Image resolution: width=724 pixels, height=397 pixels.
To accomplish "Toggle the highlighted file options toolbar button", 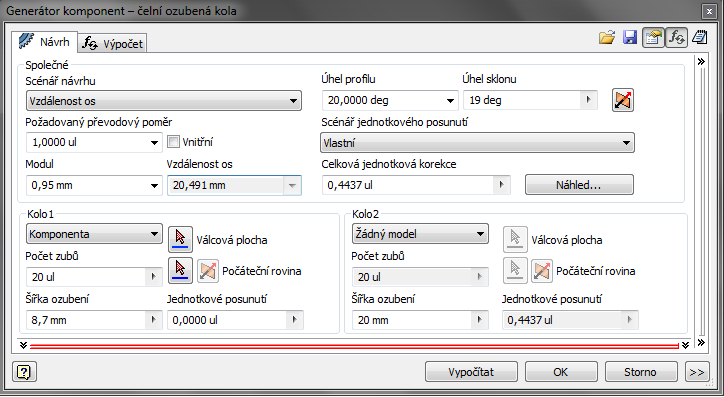I will [653, 37].
